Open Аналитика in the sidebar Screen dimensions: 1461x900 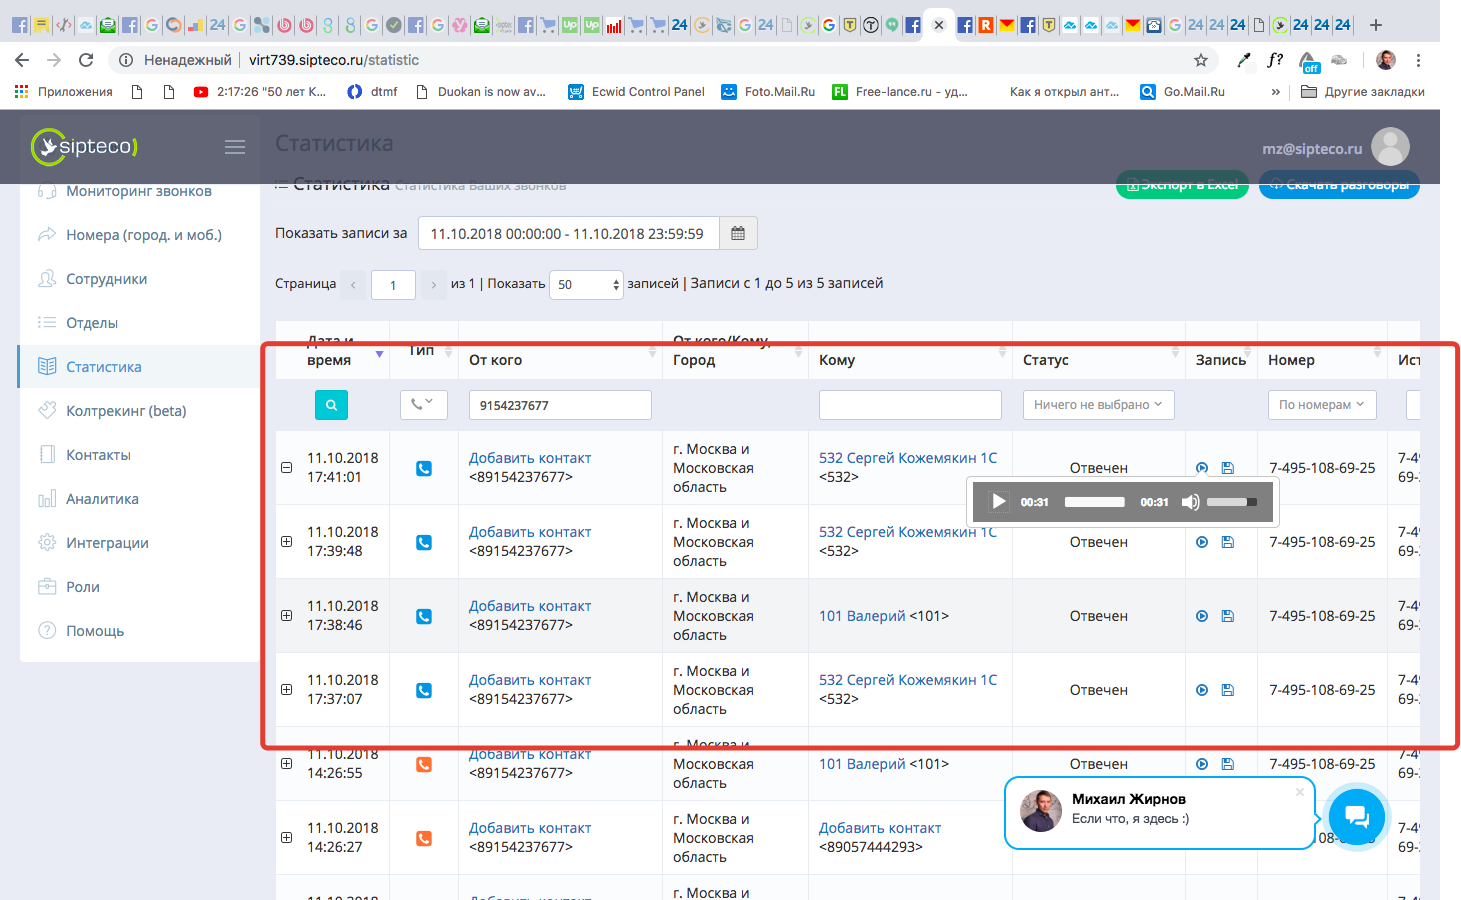pyautogui.click(x=102, y=499)
